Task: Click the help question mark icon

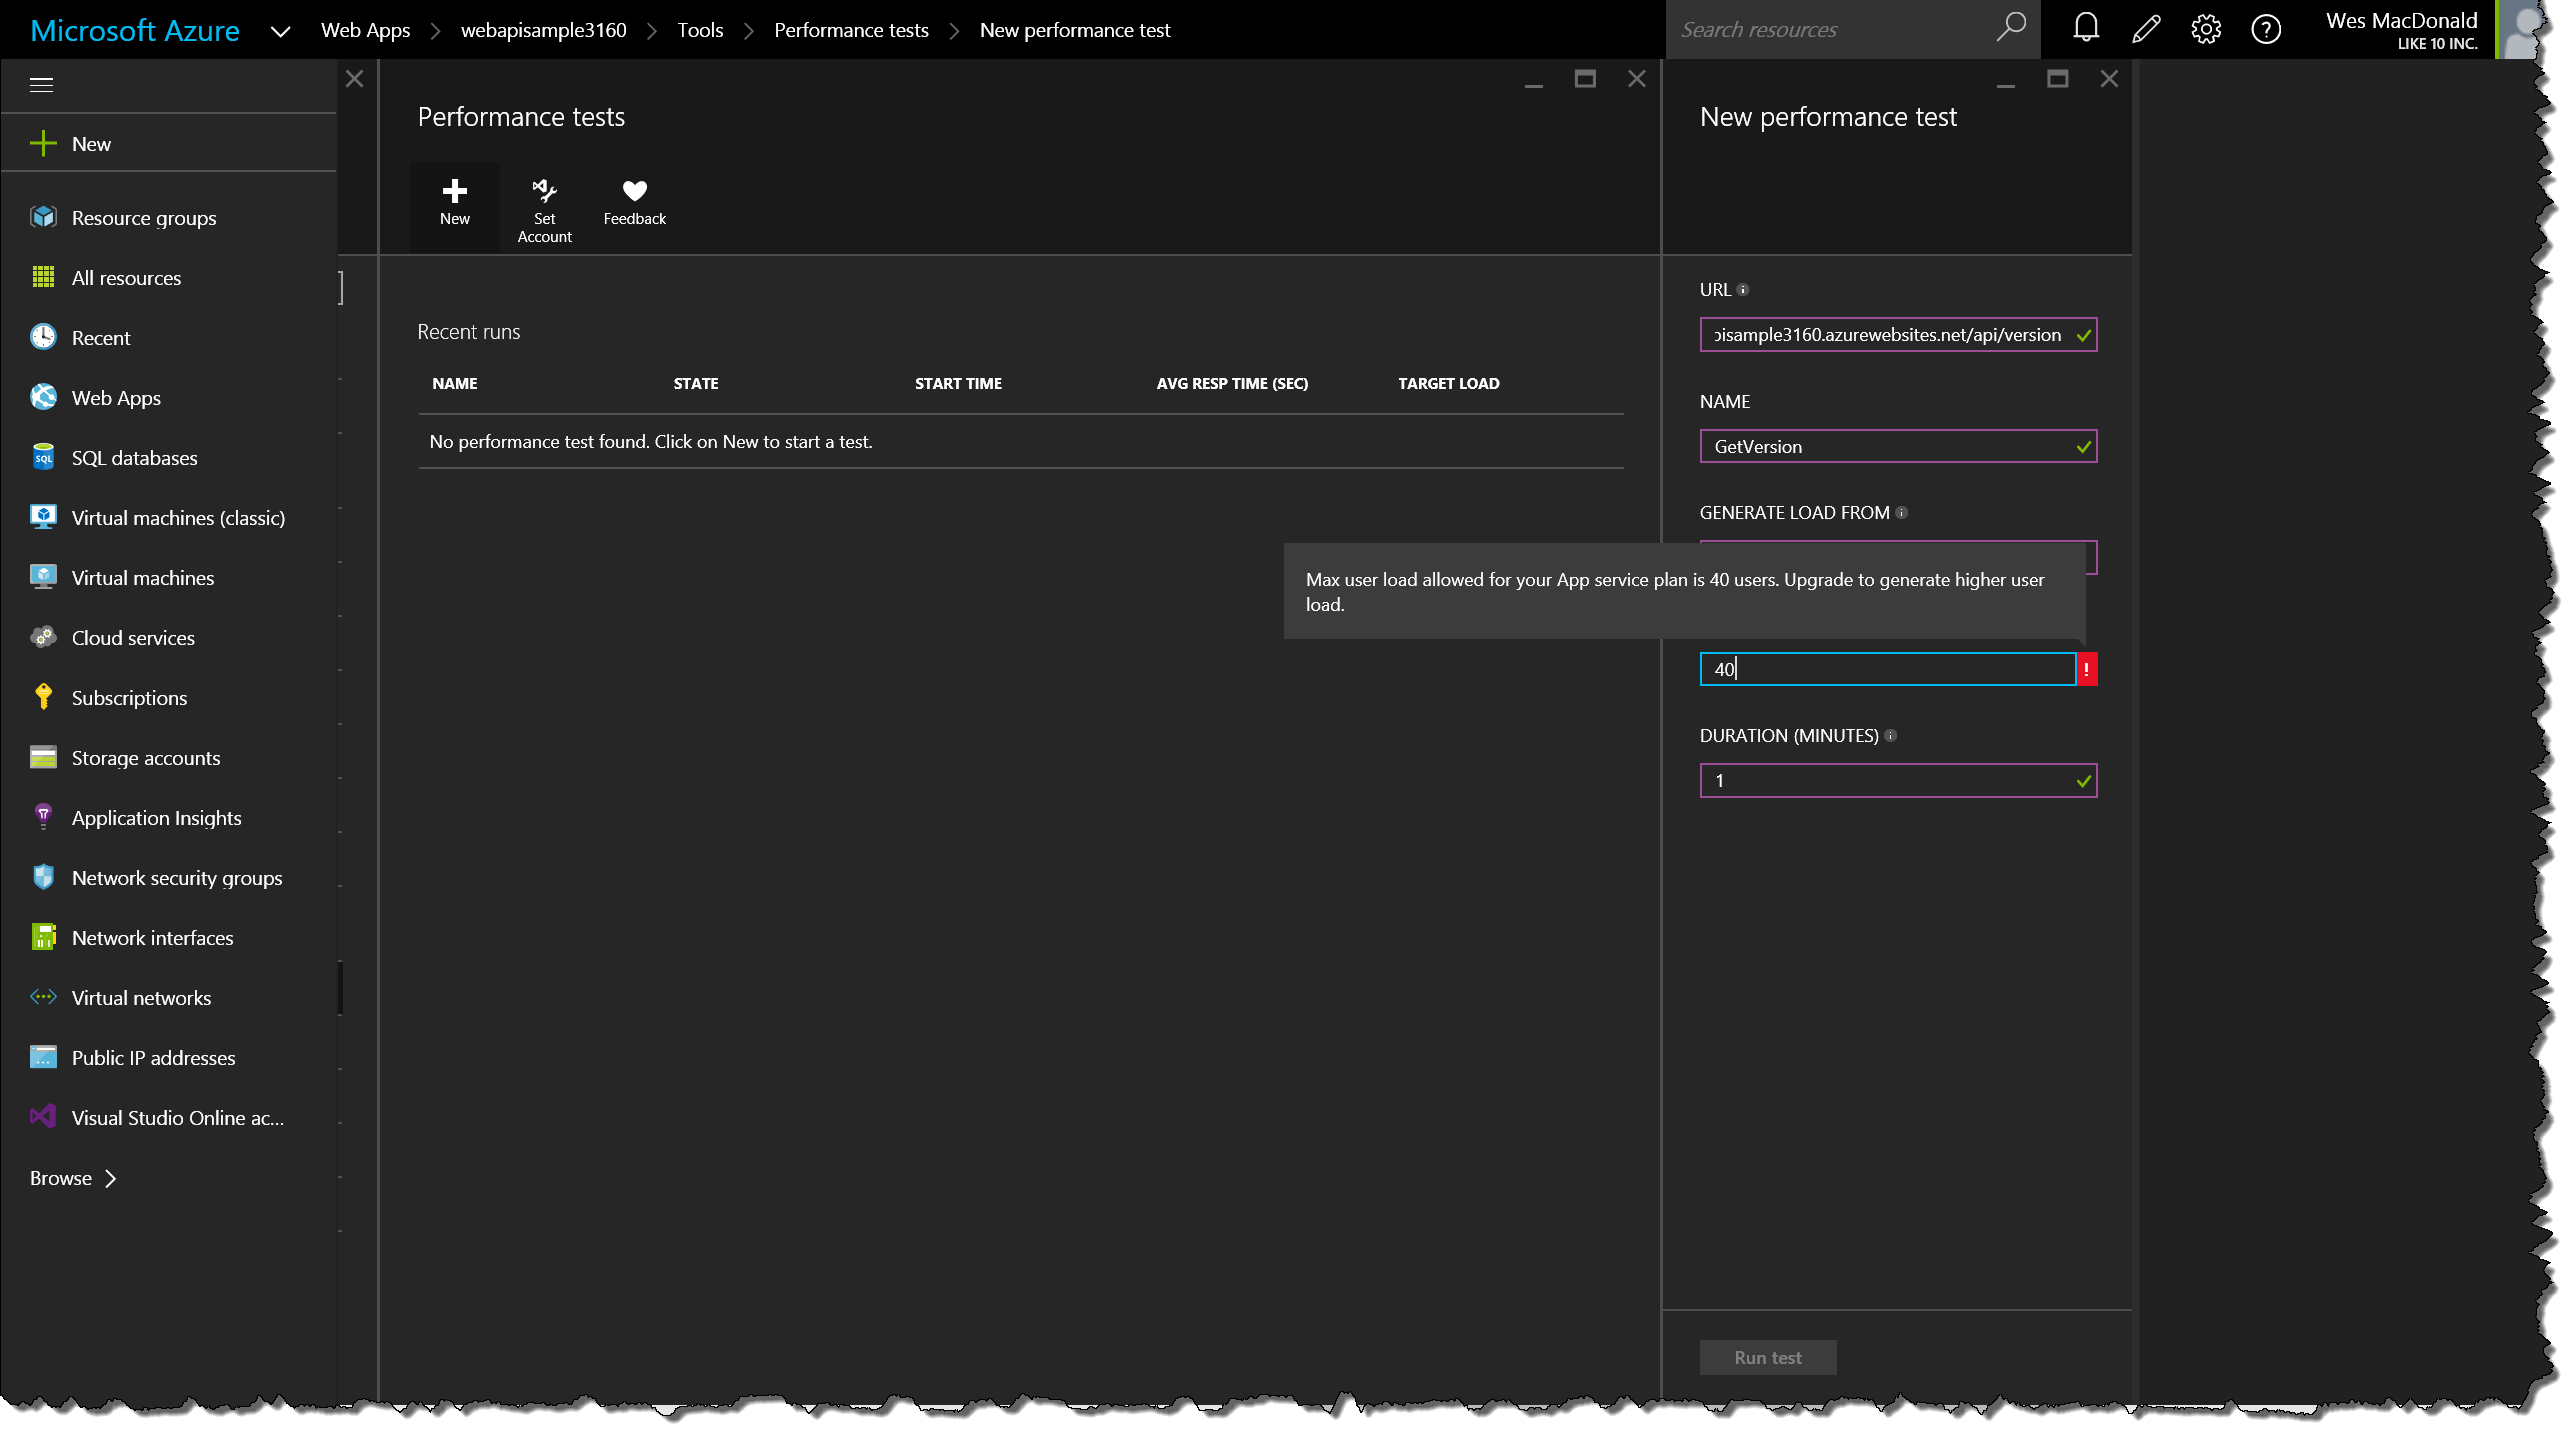Action: coord(2265,29)
